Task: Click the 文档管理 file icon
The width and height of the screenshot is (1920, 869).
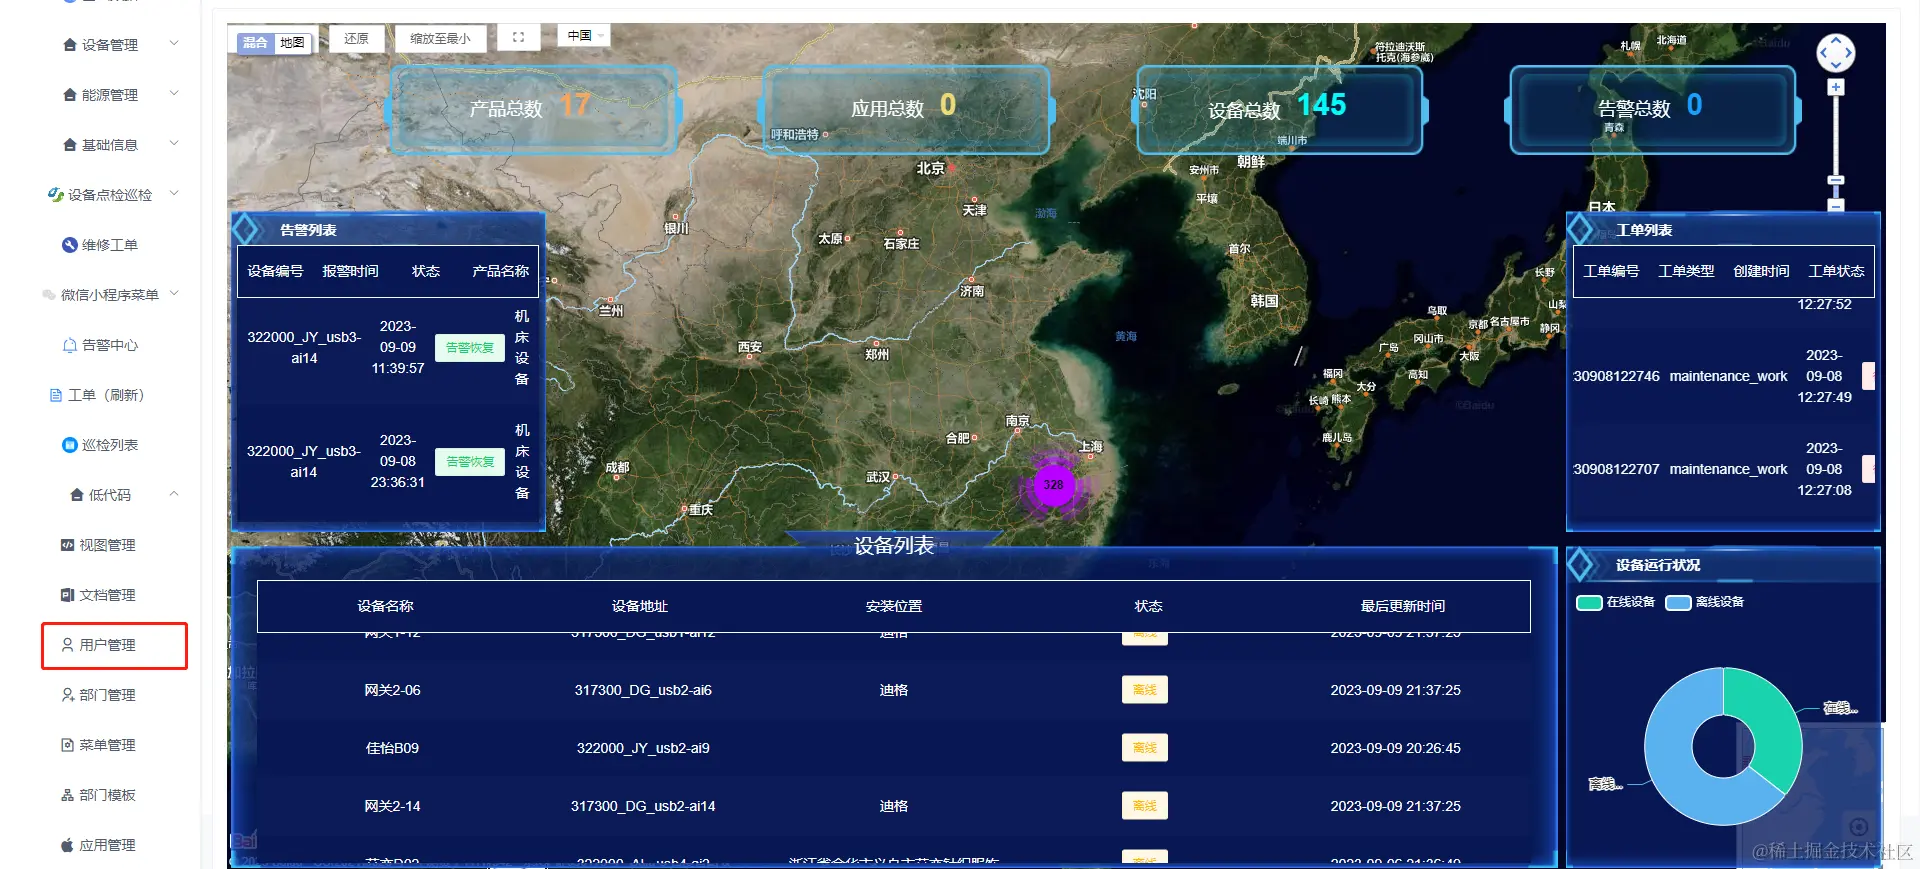Action: [67, 595]
